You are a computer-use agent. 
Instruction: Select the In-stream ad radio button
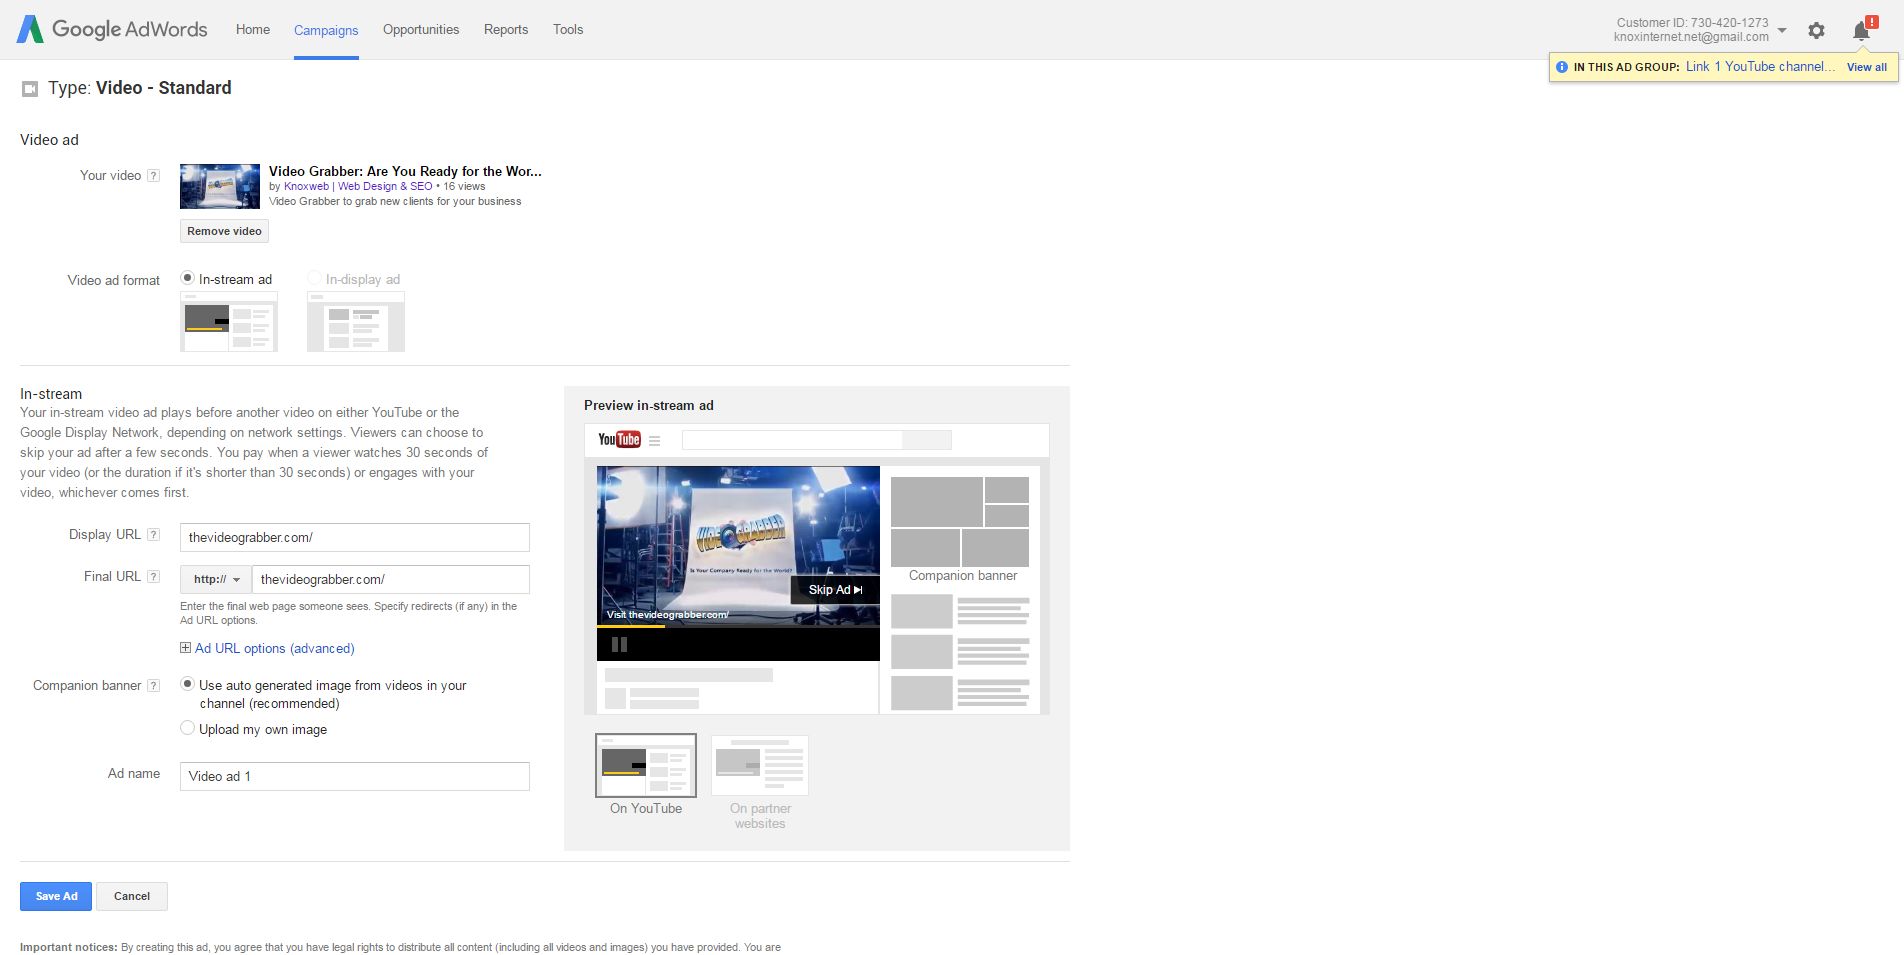[187, 278]
